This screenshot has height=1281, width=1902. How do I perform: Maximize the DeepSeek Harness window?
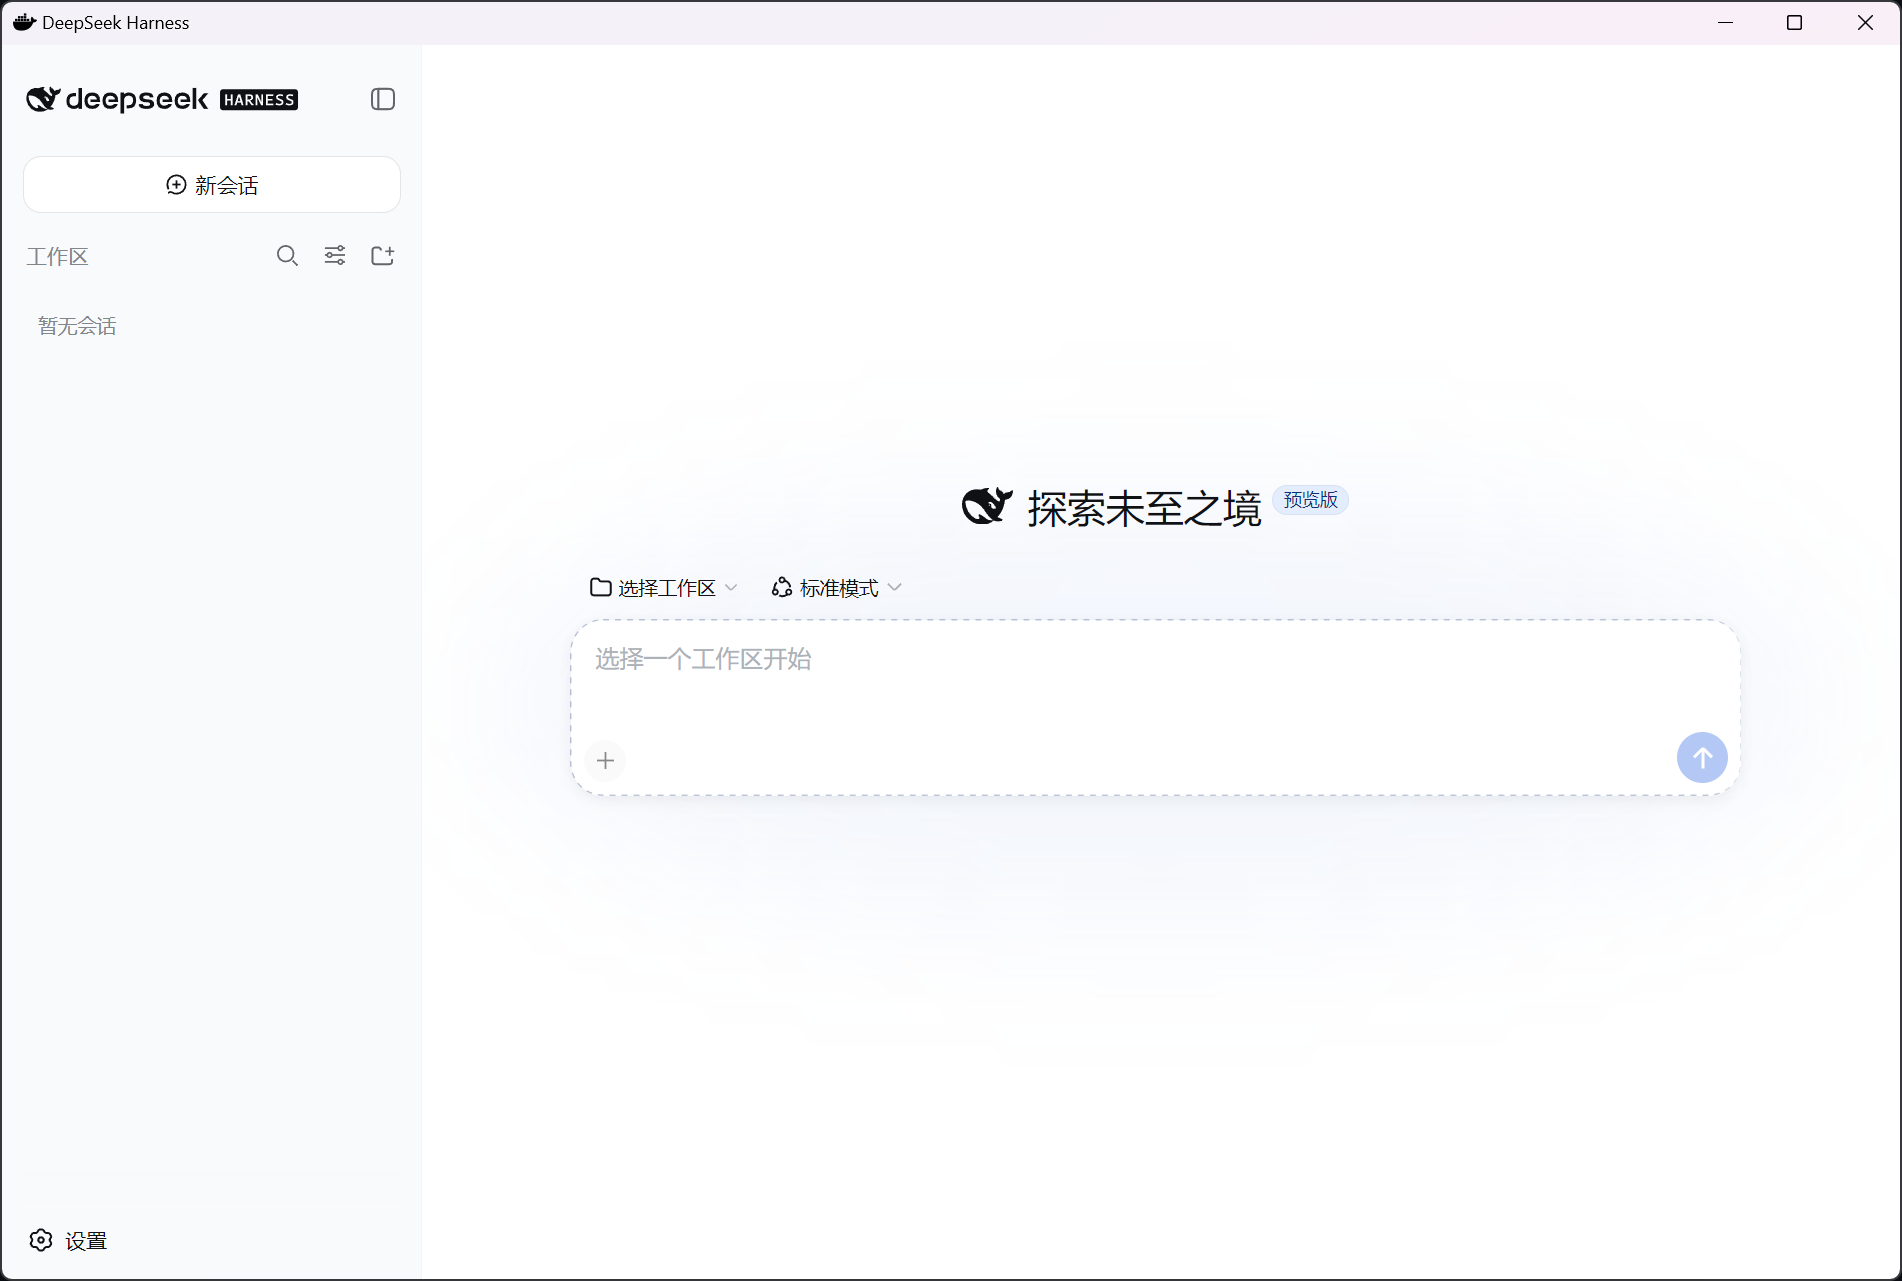pyautogui.click(x=1794, y=22)
